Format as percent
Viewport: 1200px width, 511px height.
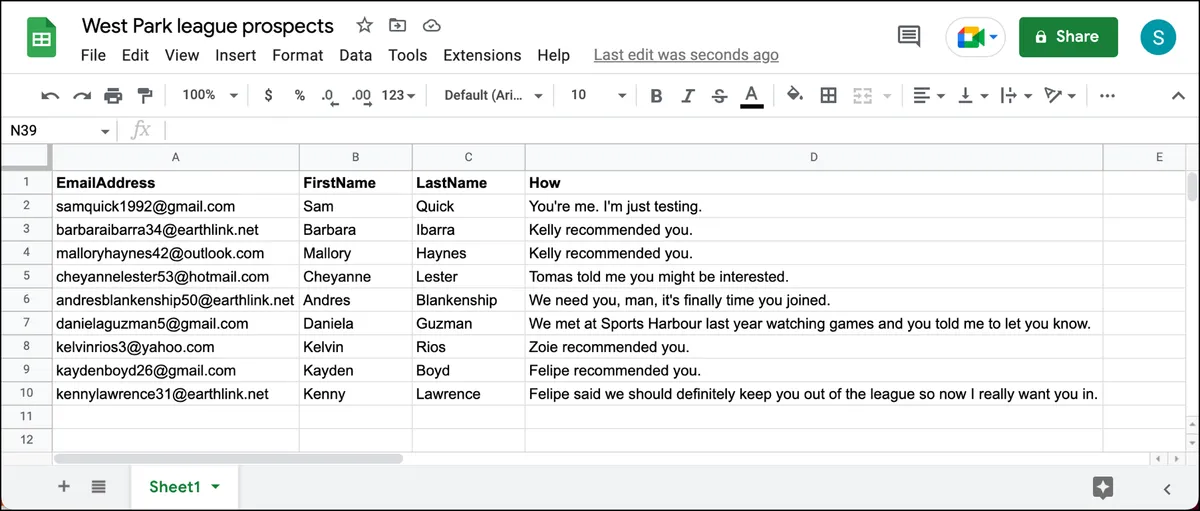tap(299, 95)
